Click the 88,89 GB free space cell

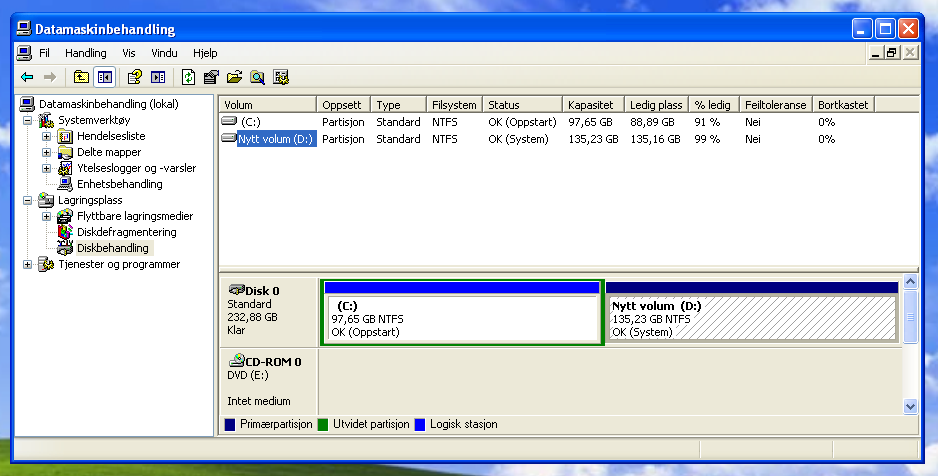652,122
